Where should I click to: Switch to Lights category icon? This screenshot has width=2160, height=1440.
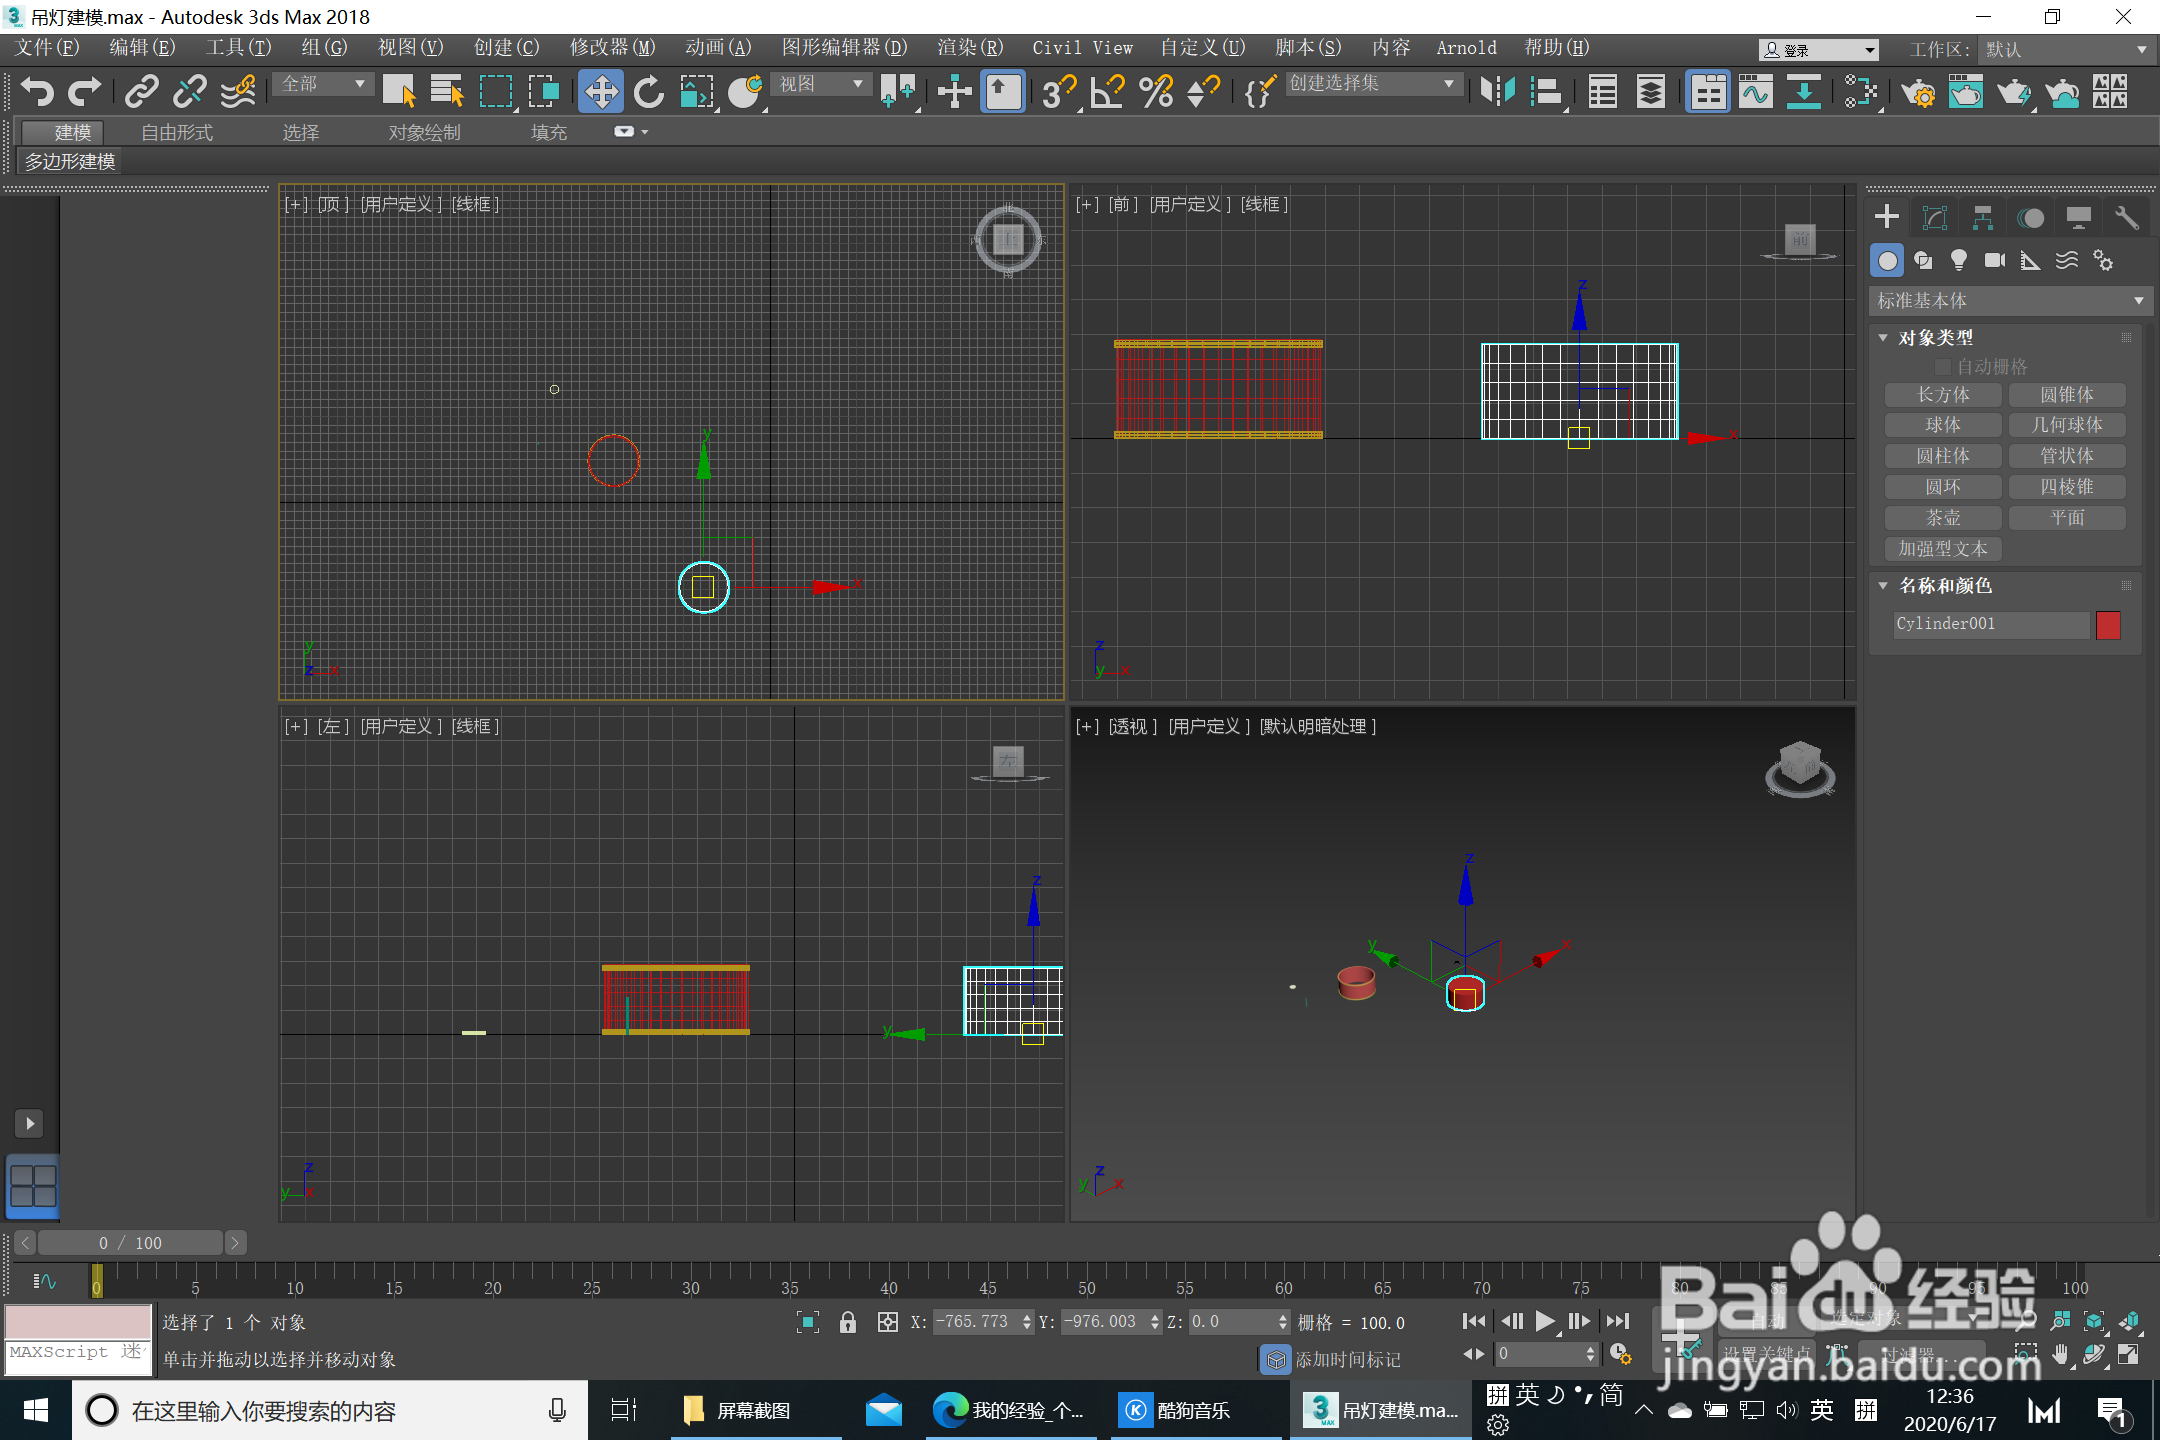click(1958, 261)
